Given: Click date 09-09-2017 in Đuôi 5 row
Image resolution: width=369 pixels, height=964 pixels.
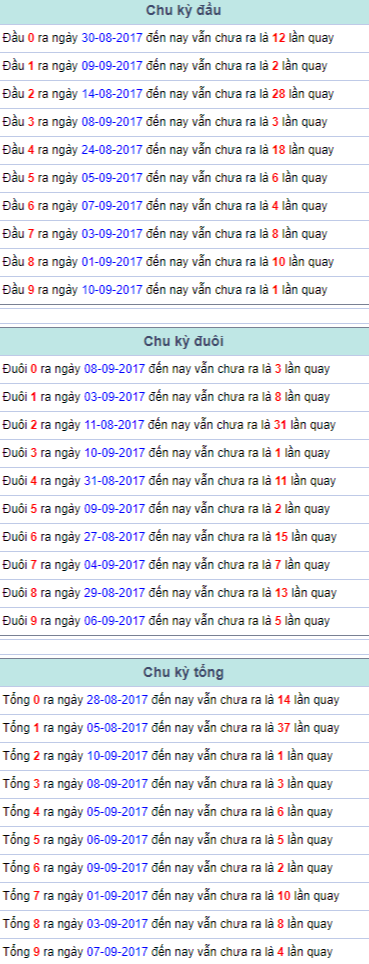Looking at the screenshot, I should click(x=114, y=509).
